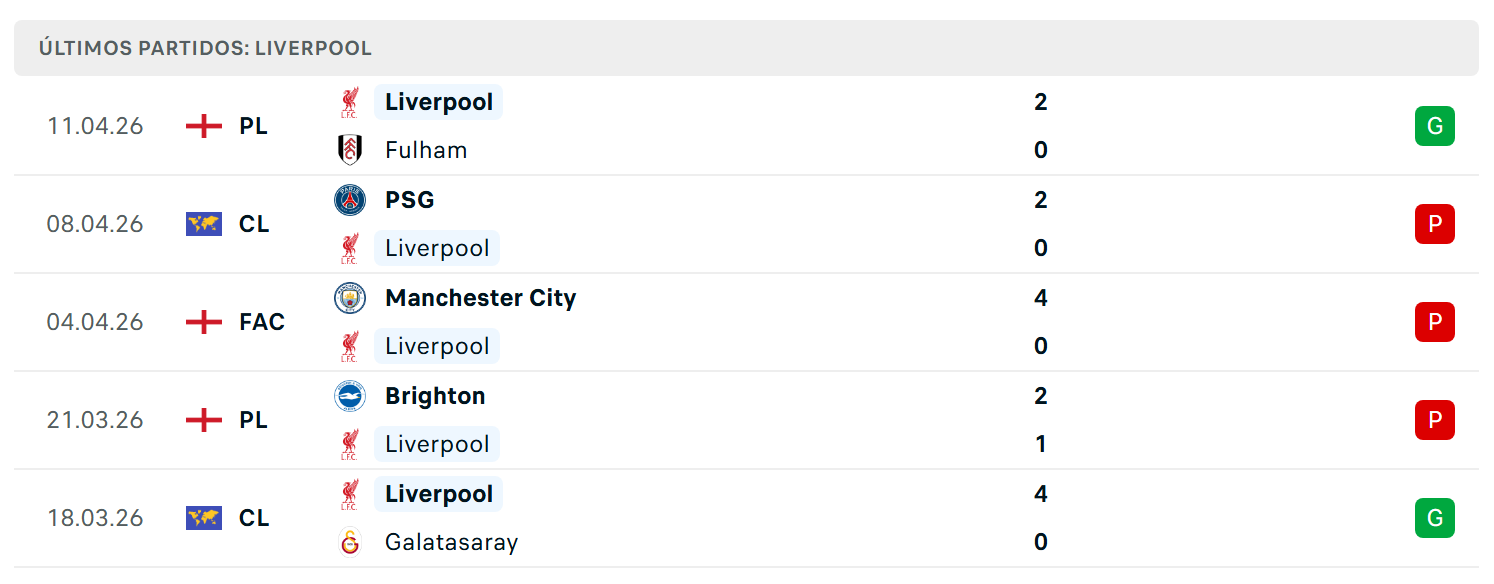Click the PSG club crest
1494x584 pixels.
(x=350, y=200)
